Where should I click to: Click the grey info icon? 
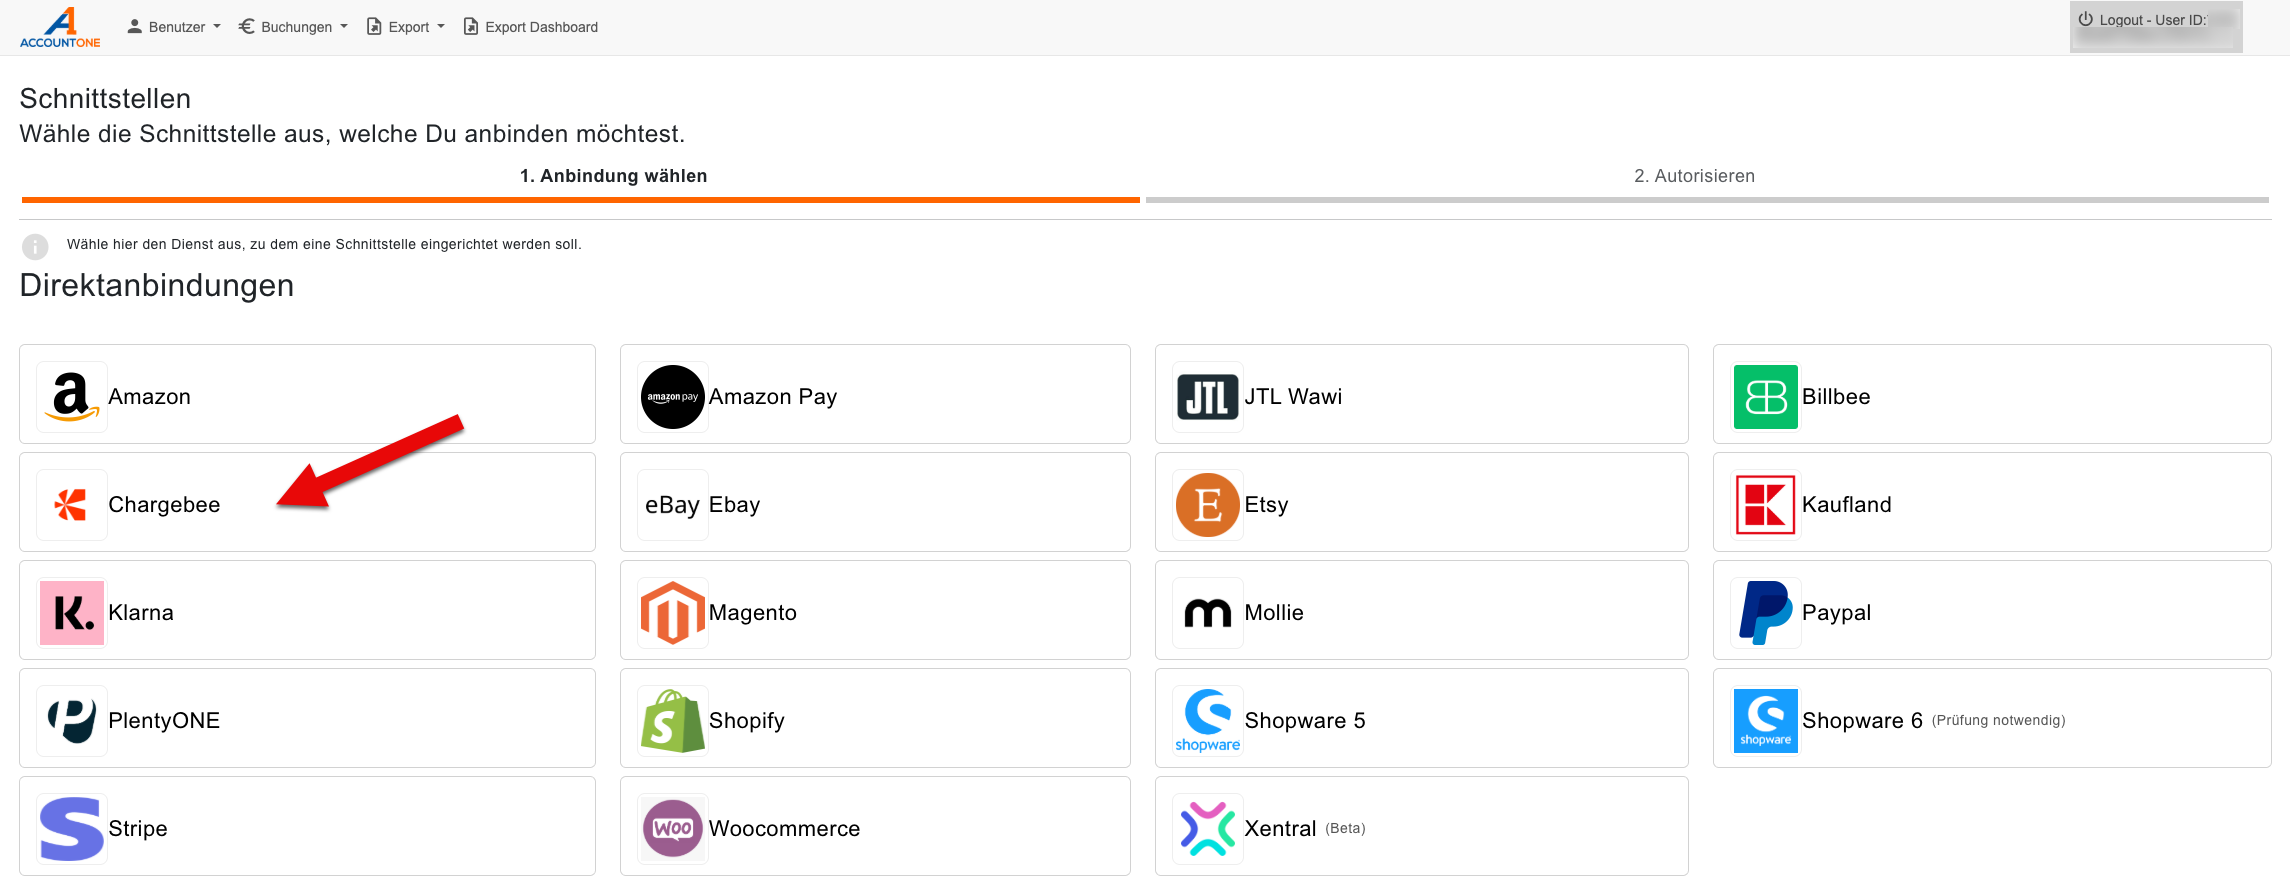[x=35, y=246]
